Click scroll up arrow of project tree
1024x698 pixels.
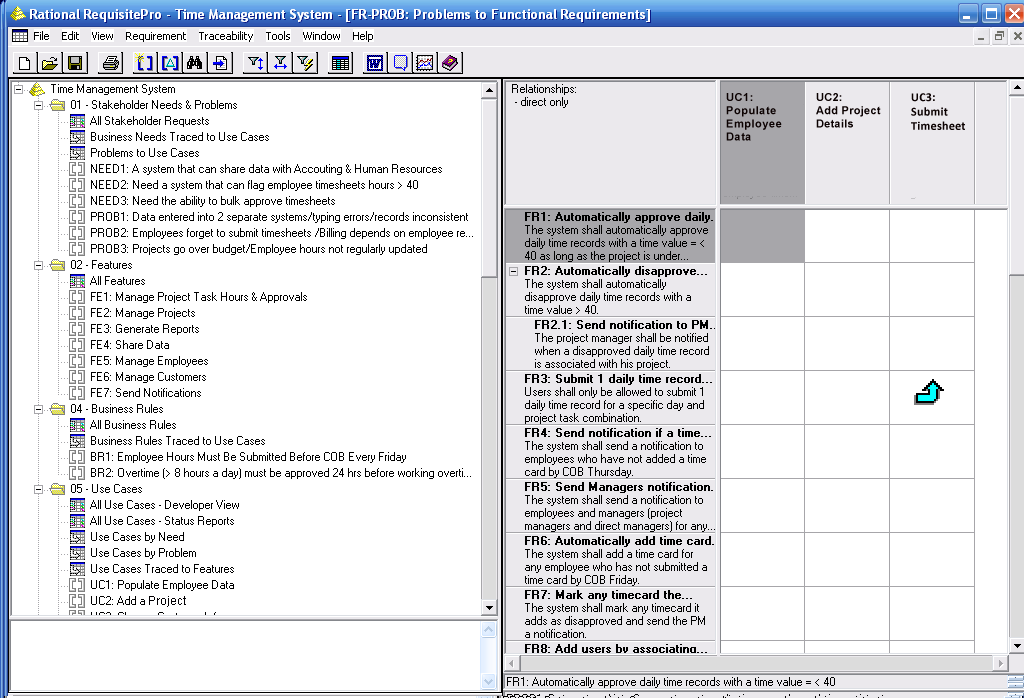pos(489,90)
